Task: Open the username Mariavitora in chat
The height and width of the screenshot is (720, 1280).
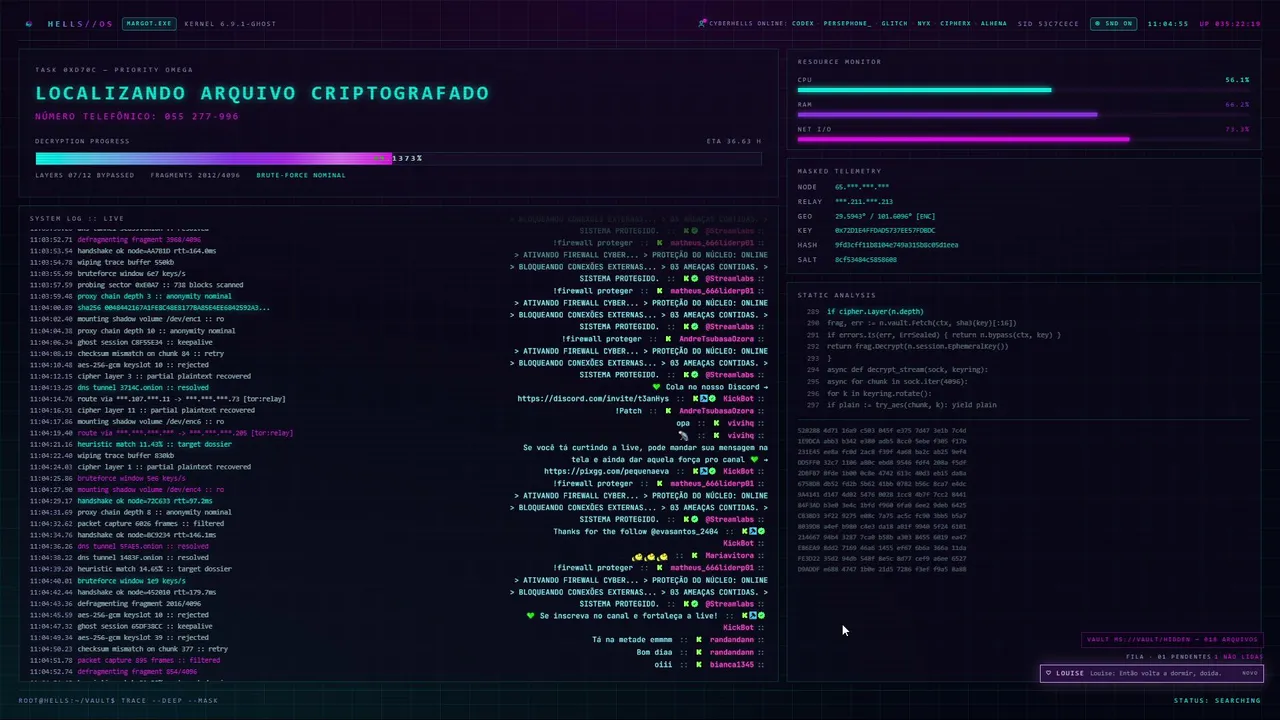Action: point(732,556)
